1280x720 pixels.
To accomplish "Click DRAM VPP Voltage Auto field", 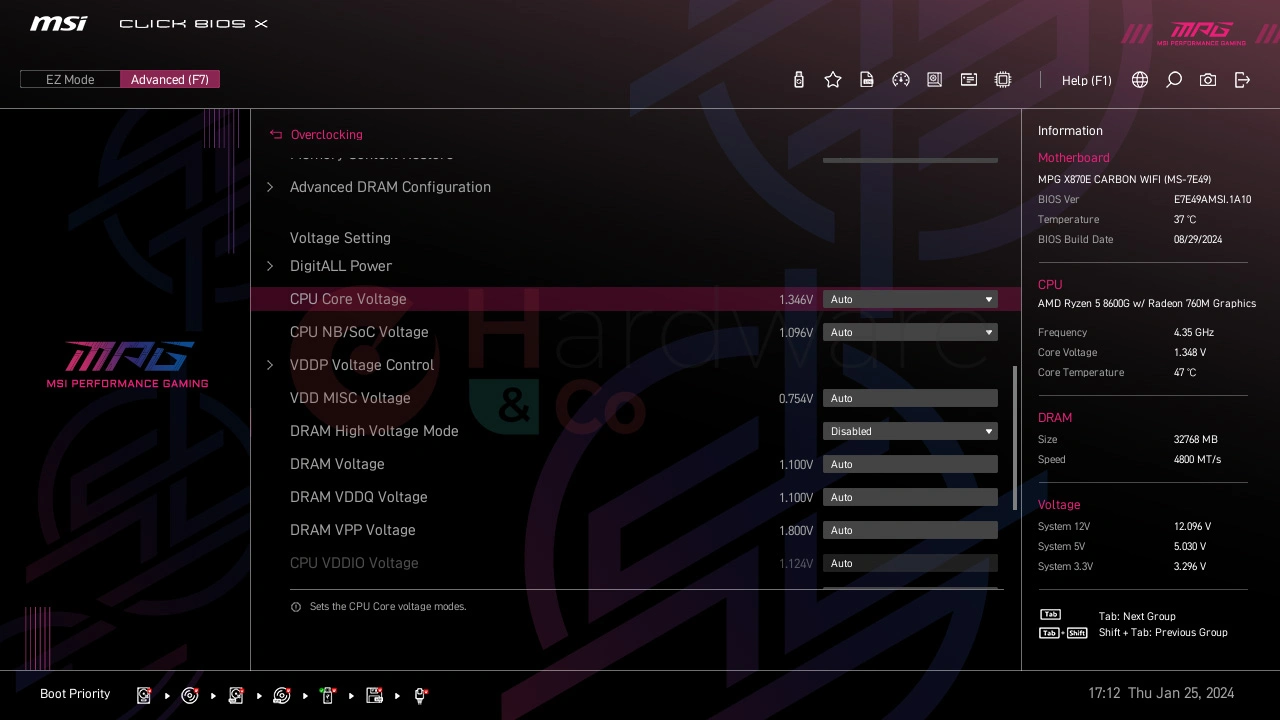I will click(x=910, y=530).
